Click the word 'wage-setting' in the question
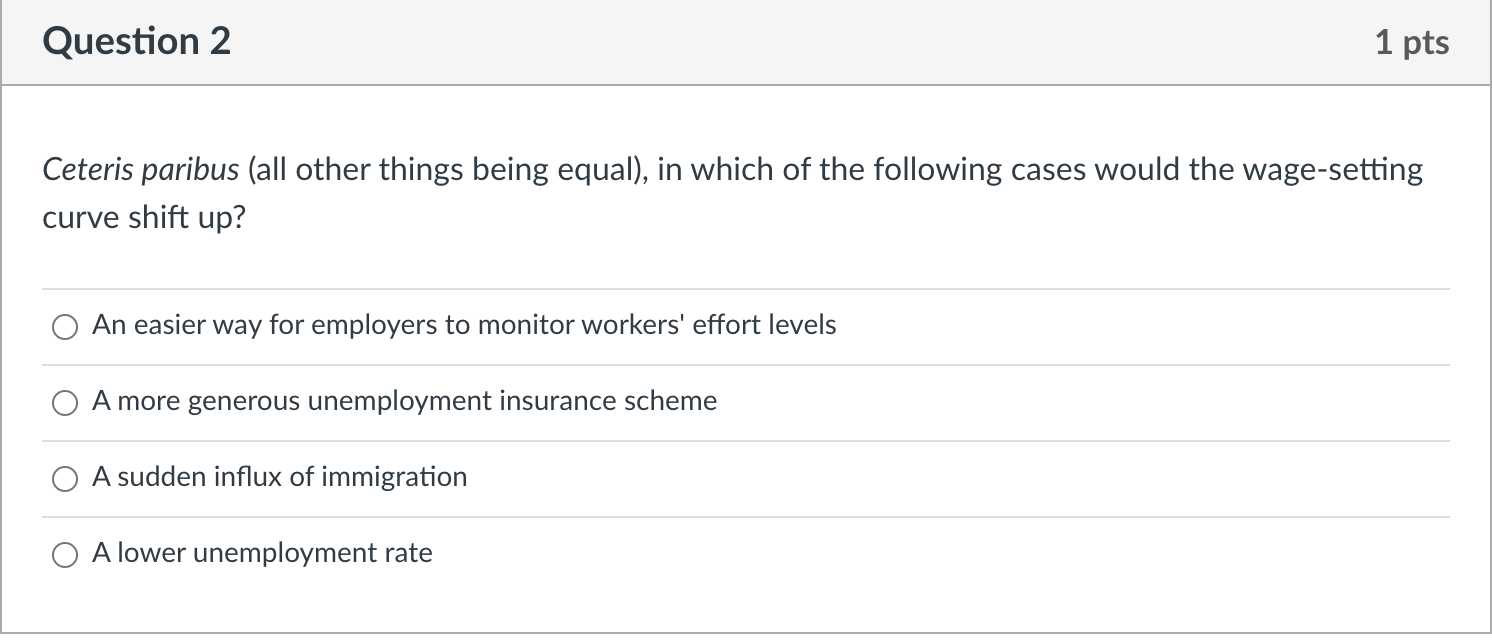This screenshot has width=1492, height=640. (x=1332, y=170)
